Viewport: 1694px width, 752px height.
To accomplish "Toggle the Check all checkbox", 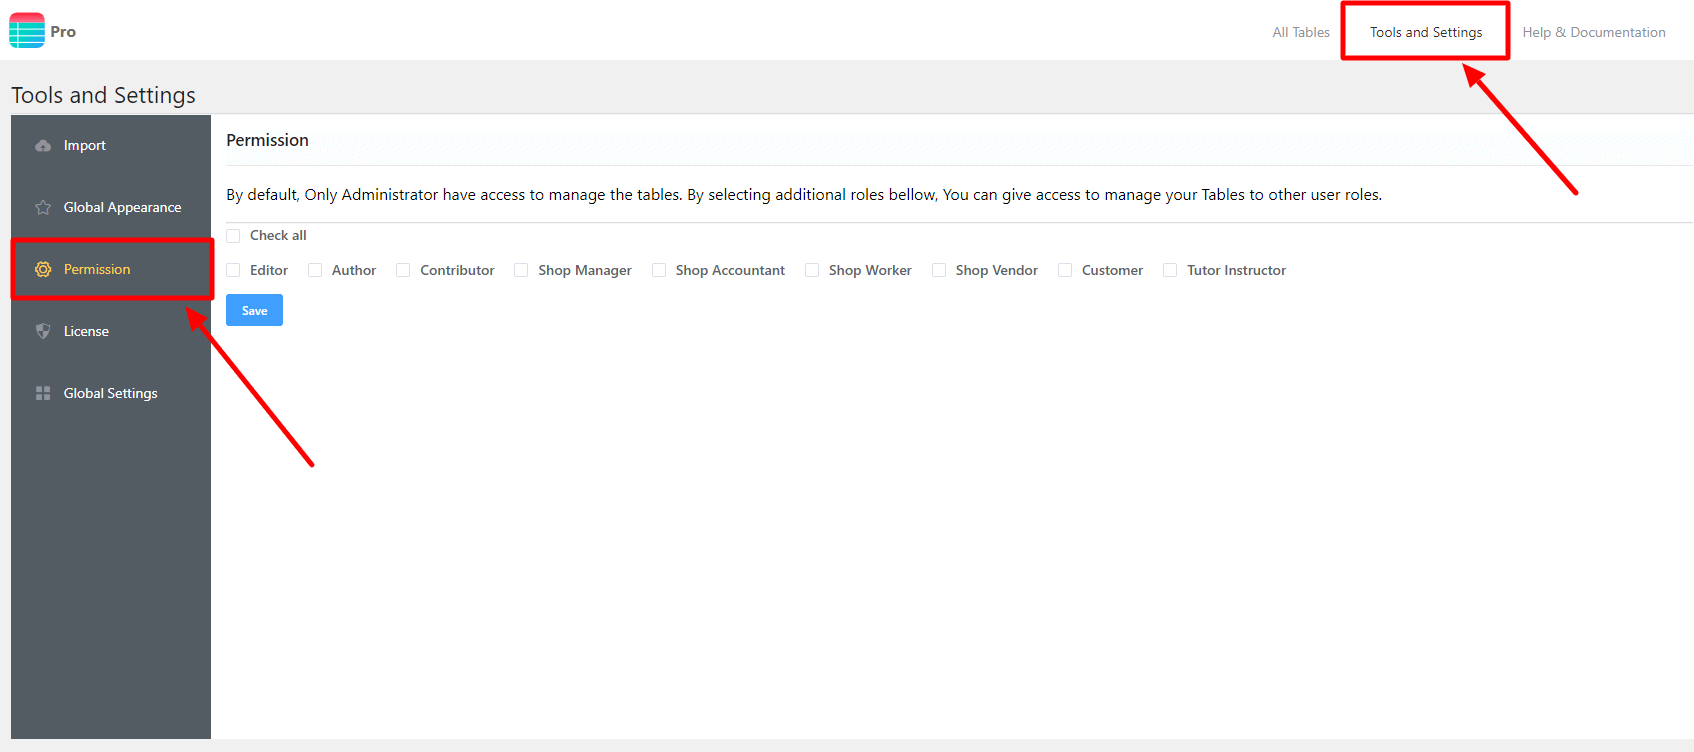I will [x=233, y=236].
